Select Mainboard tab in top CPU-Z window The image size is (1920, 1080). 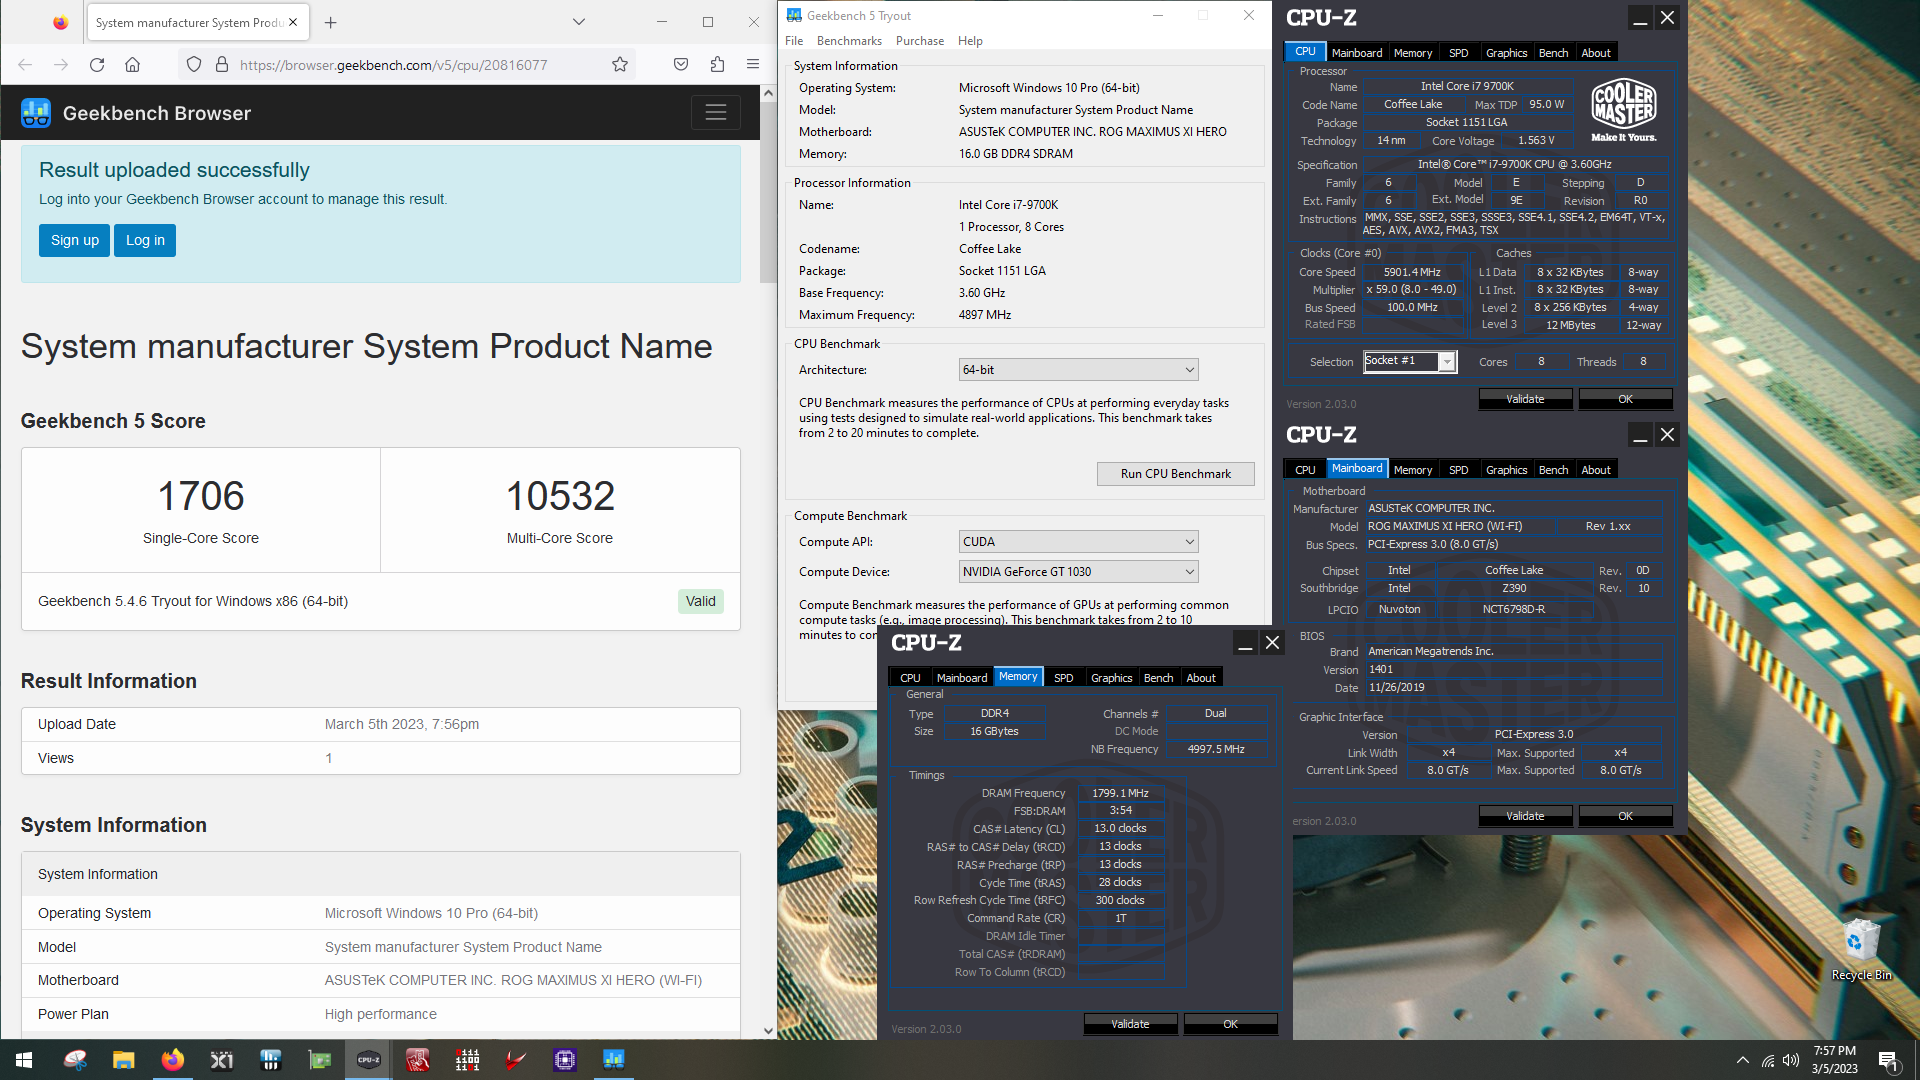[1357, 53]
